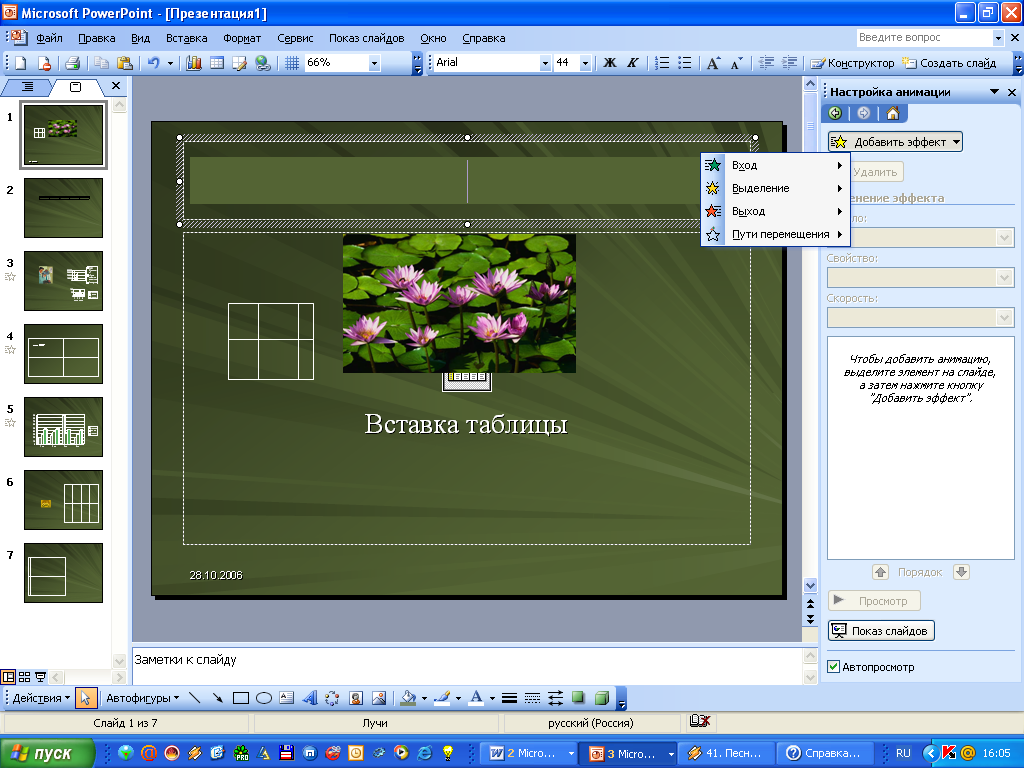This screenshot has height=768, width=1024.
Task: Select slide 3 thumbnail
Action: click(63, 281)
